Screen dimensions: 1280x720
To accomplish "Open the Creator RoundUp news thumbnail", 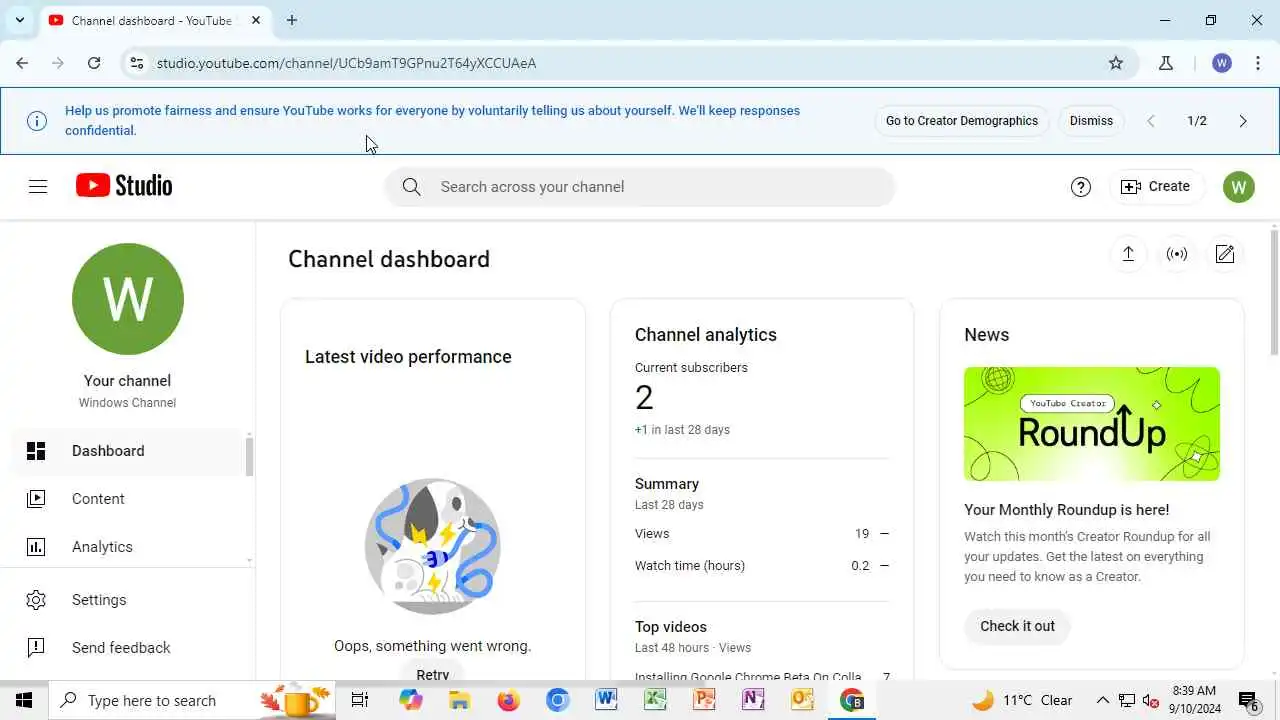I will [x=1092, y=424].
